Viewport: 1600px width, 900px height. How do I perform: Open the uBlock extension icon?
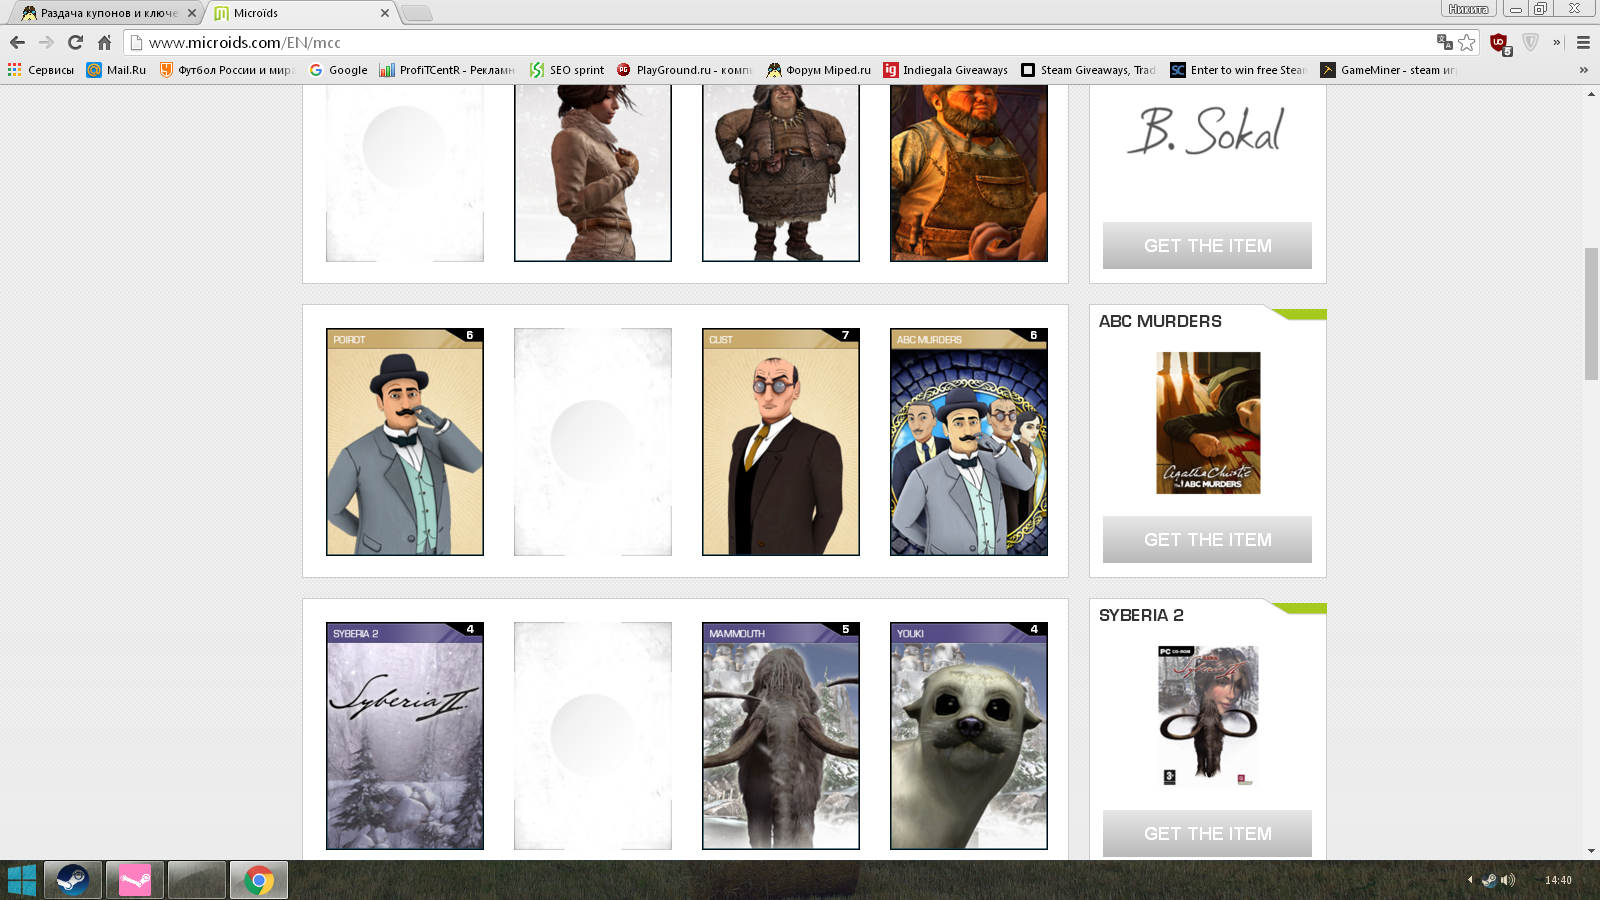1500,43
